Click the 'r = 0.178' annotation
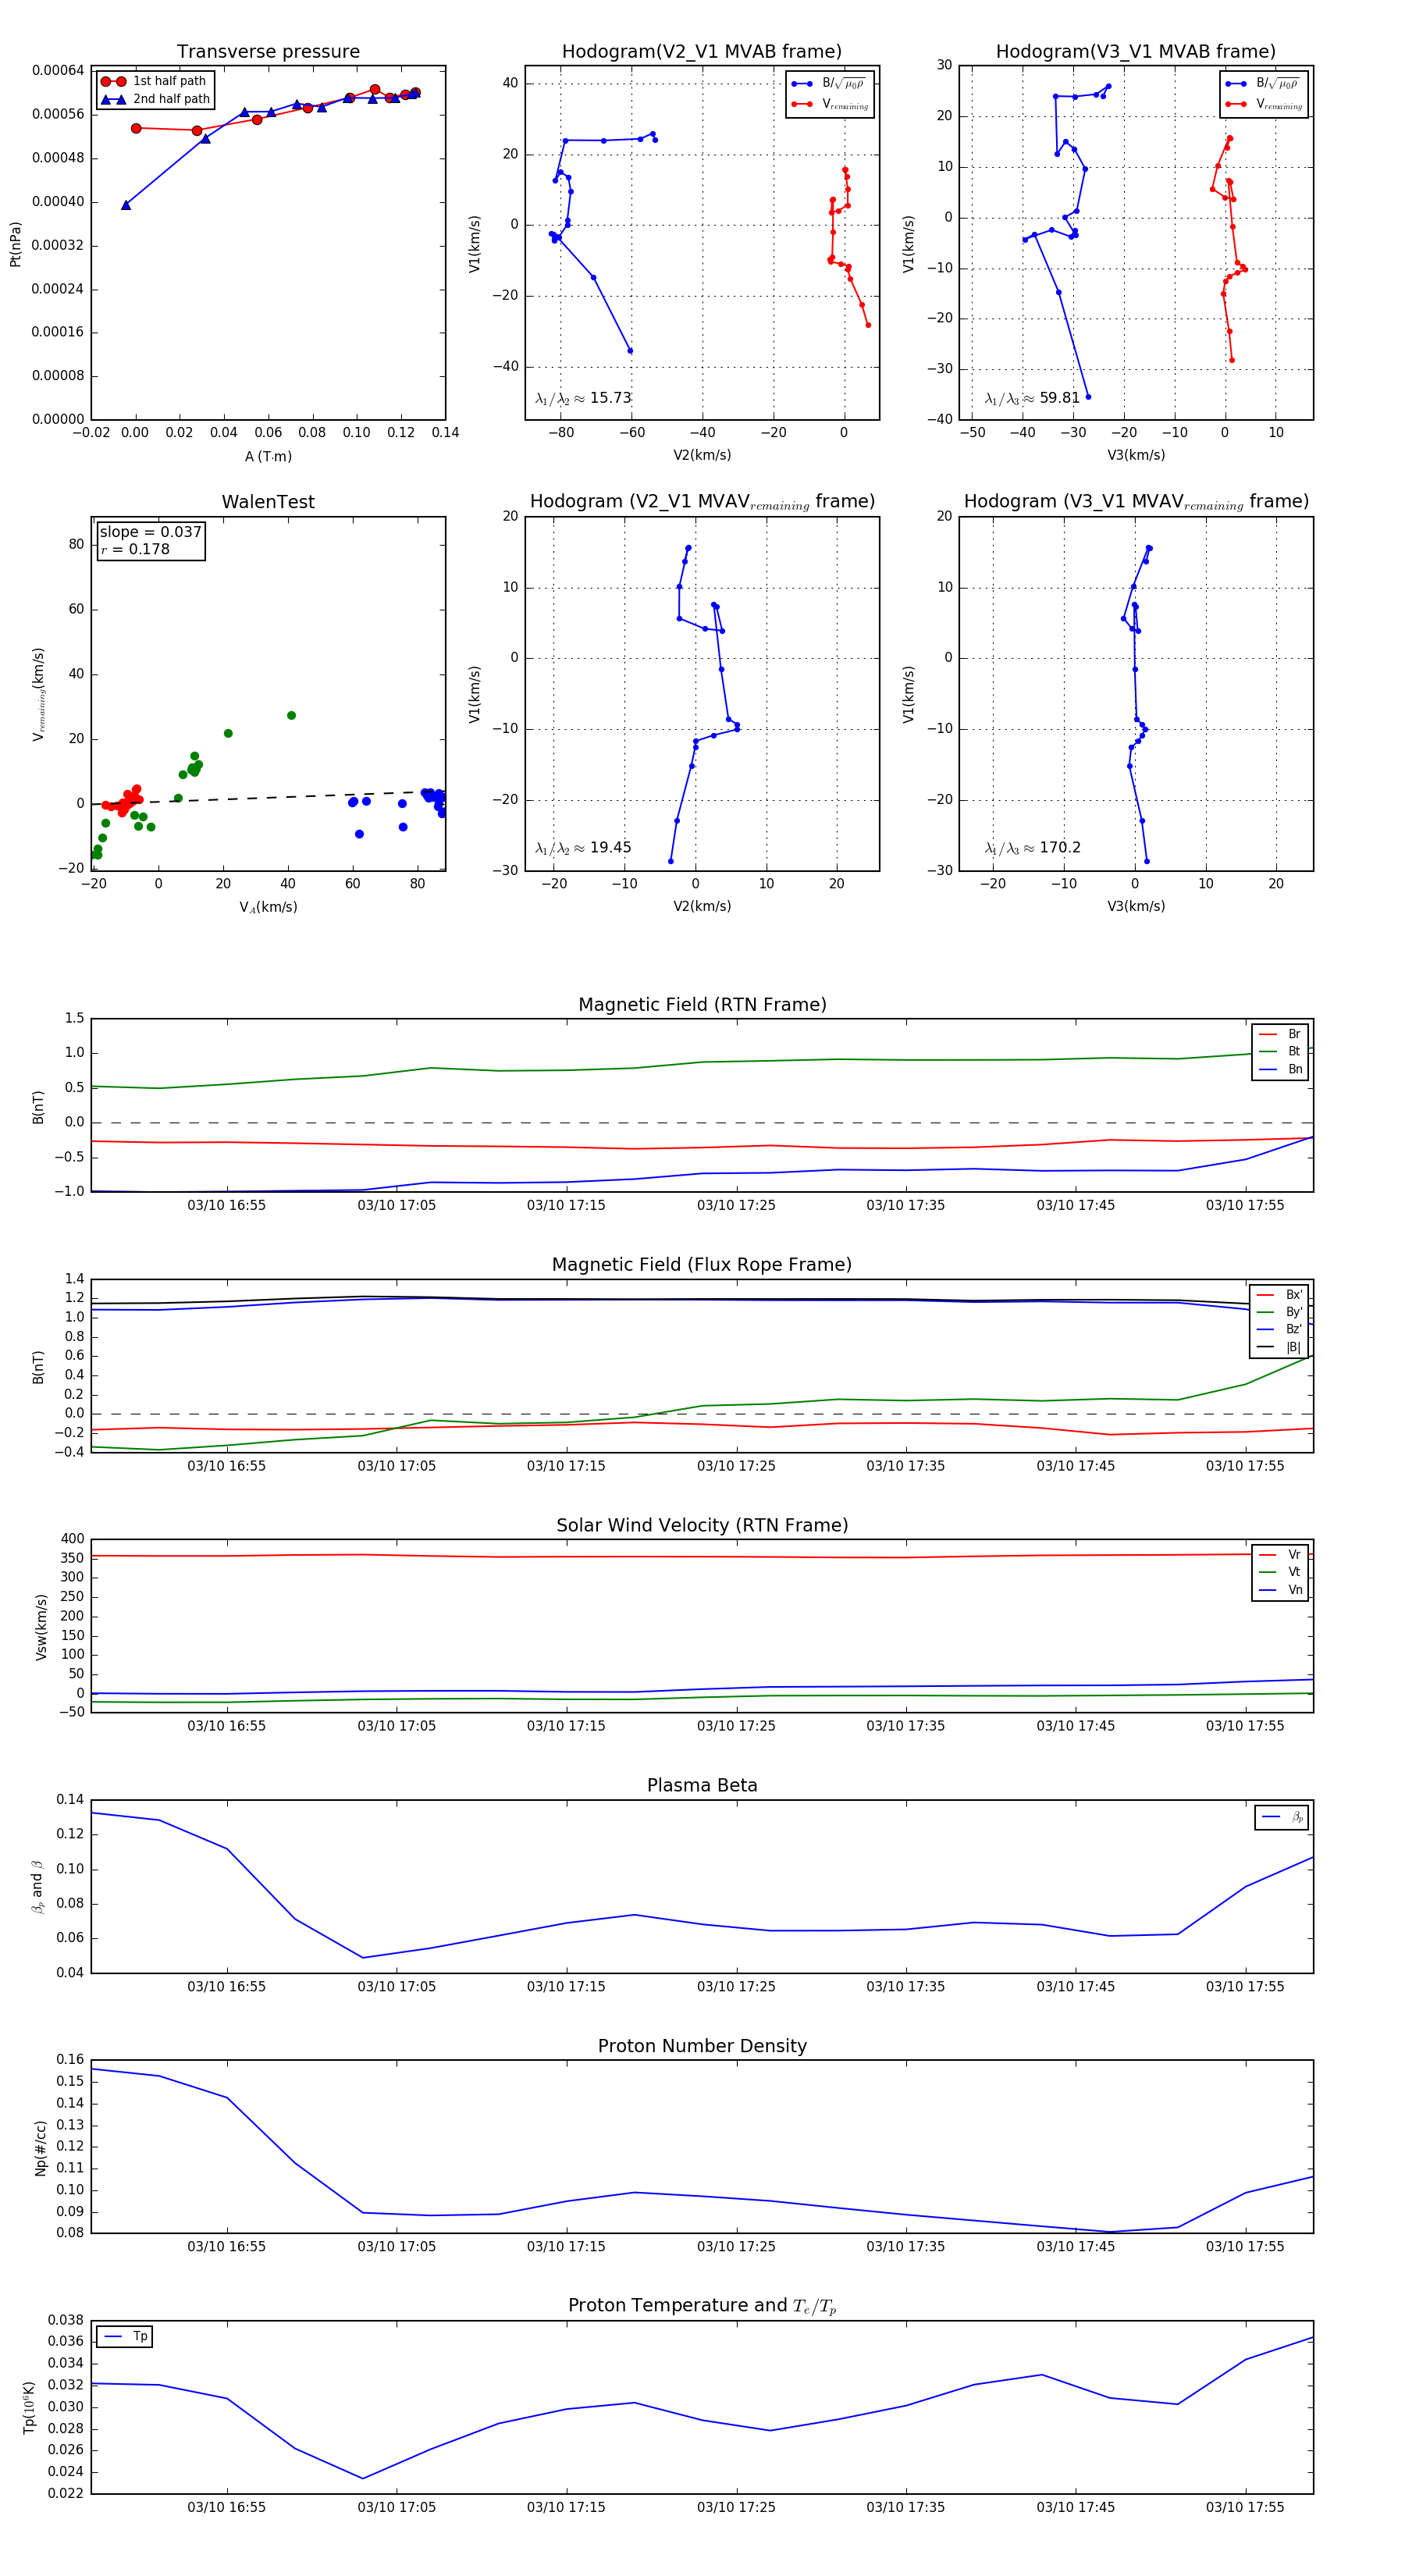Screen dimensions: 1405x2576 pos(135,549)
